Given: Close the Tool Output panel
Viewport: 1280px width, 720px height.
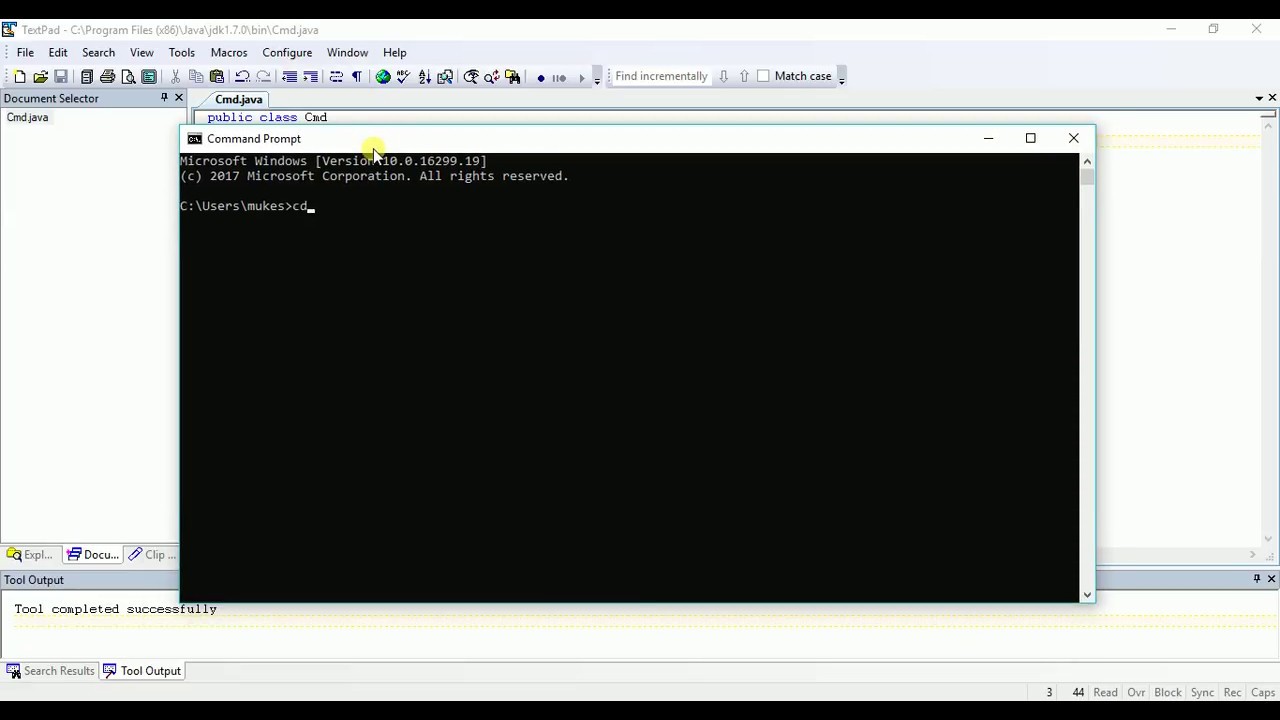Looking at the screenshot, I should (1272, 579).
